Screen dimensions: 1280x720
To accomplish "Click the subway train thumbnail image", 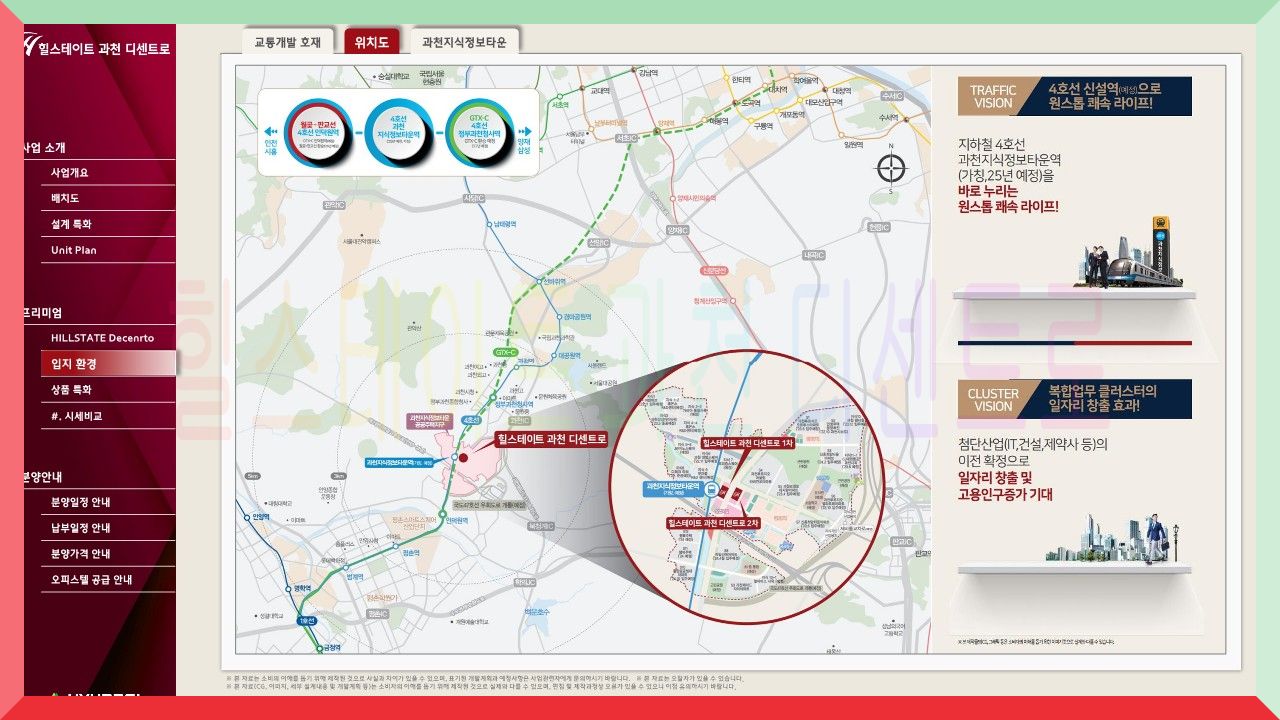I will tap(1127, 252).
